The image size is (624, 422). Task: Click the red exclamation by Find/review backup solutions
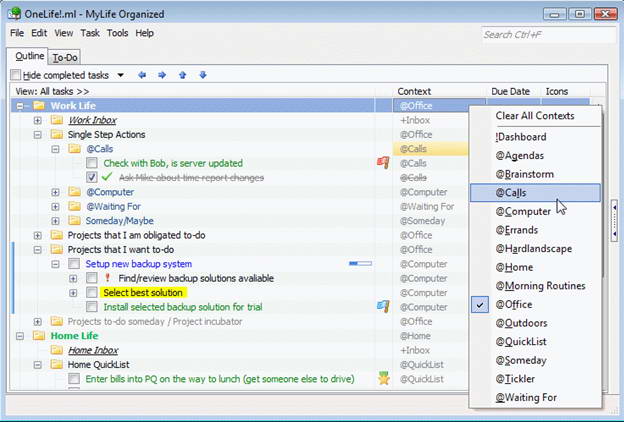click(107, 278)
